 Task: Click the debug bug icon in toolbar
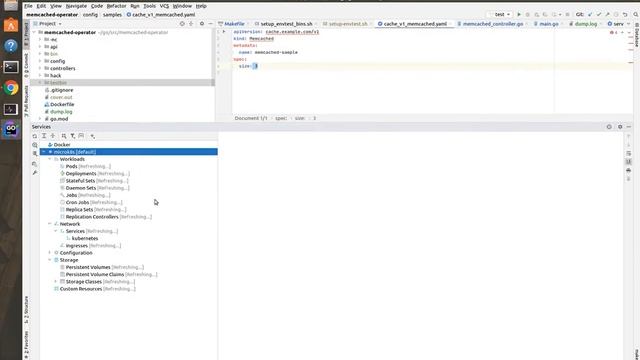coord(527,14)
